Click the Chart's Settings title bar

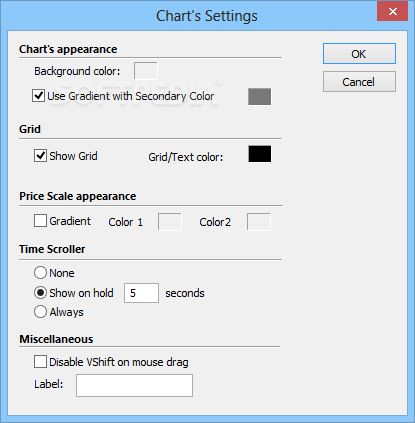[x=207, y=16]
